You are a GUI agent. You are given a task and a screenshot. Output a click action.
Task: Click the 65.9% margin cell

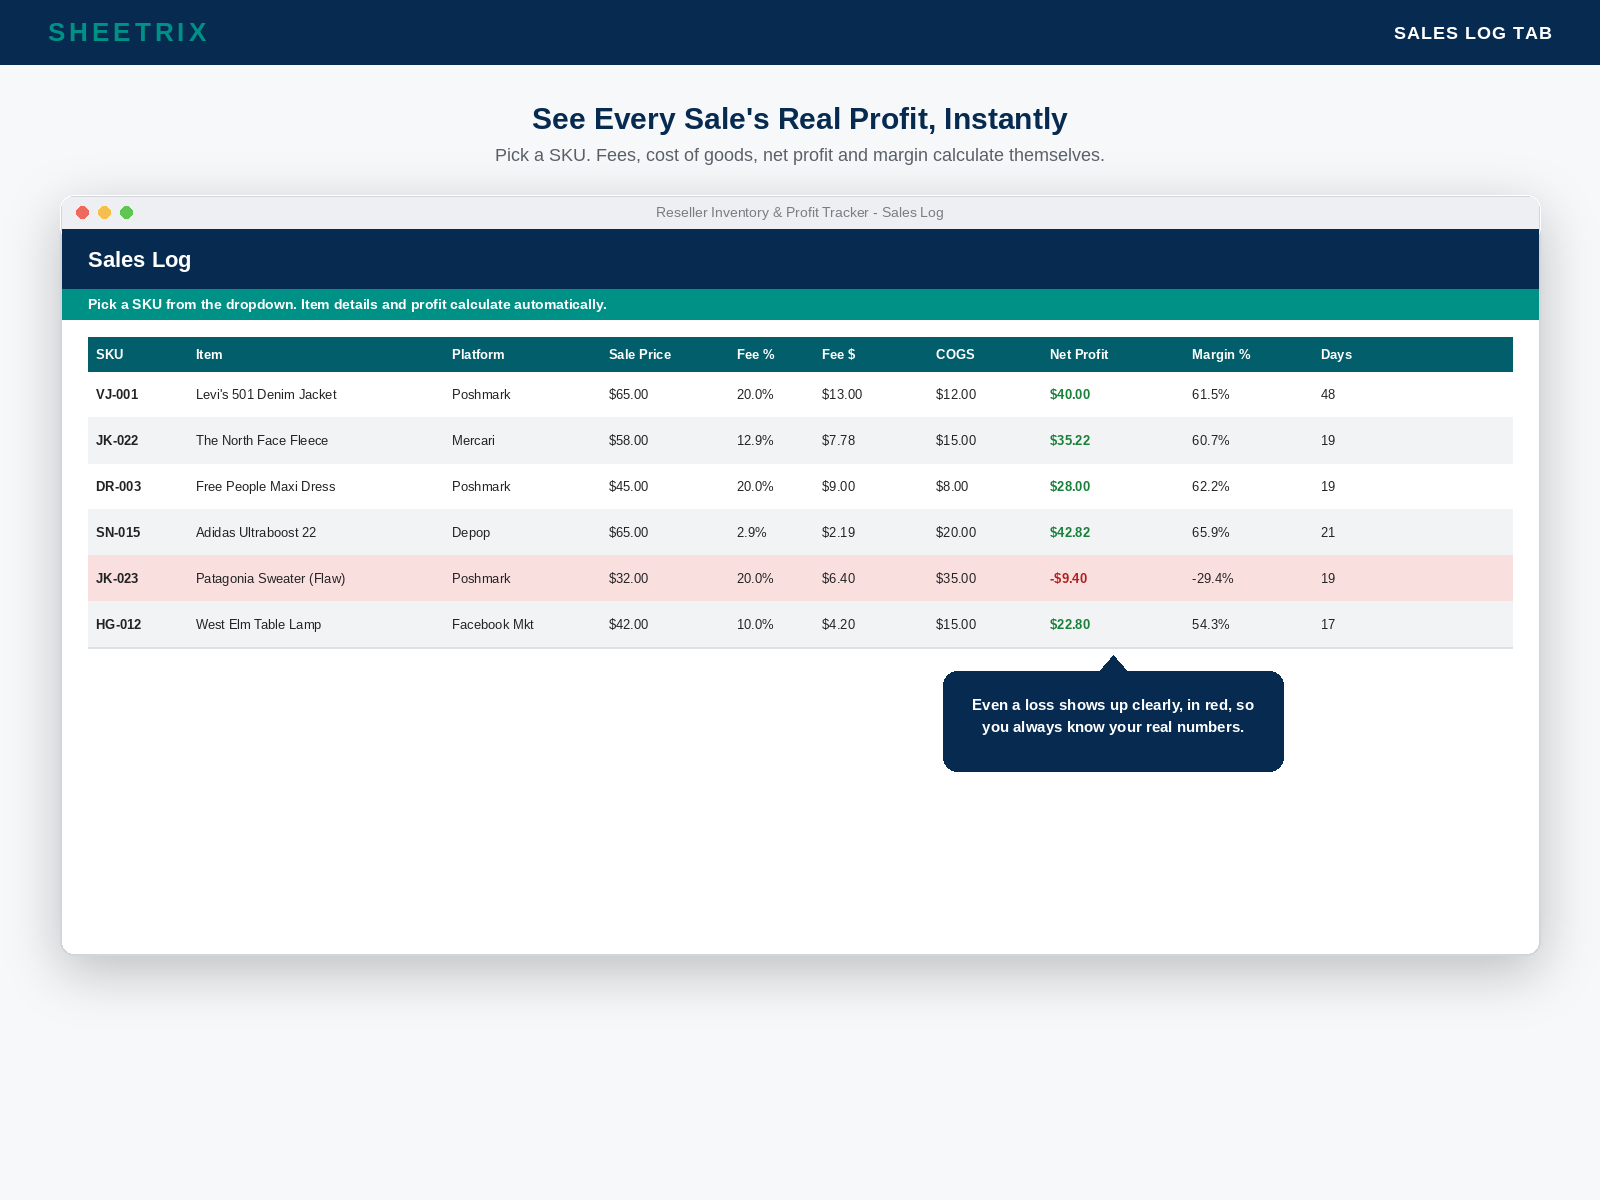1211,532
